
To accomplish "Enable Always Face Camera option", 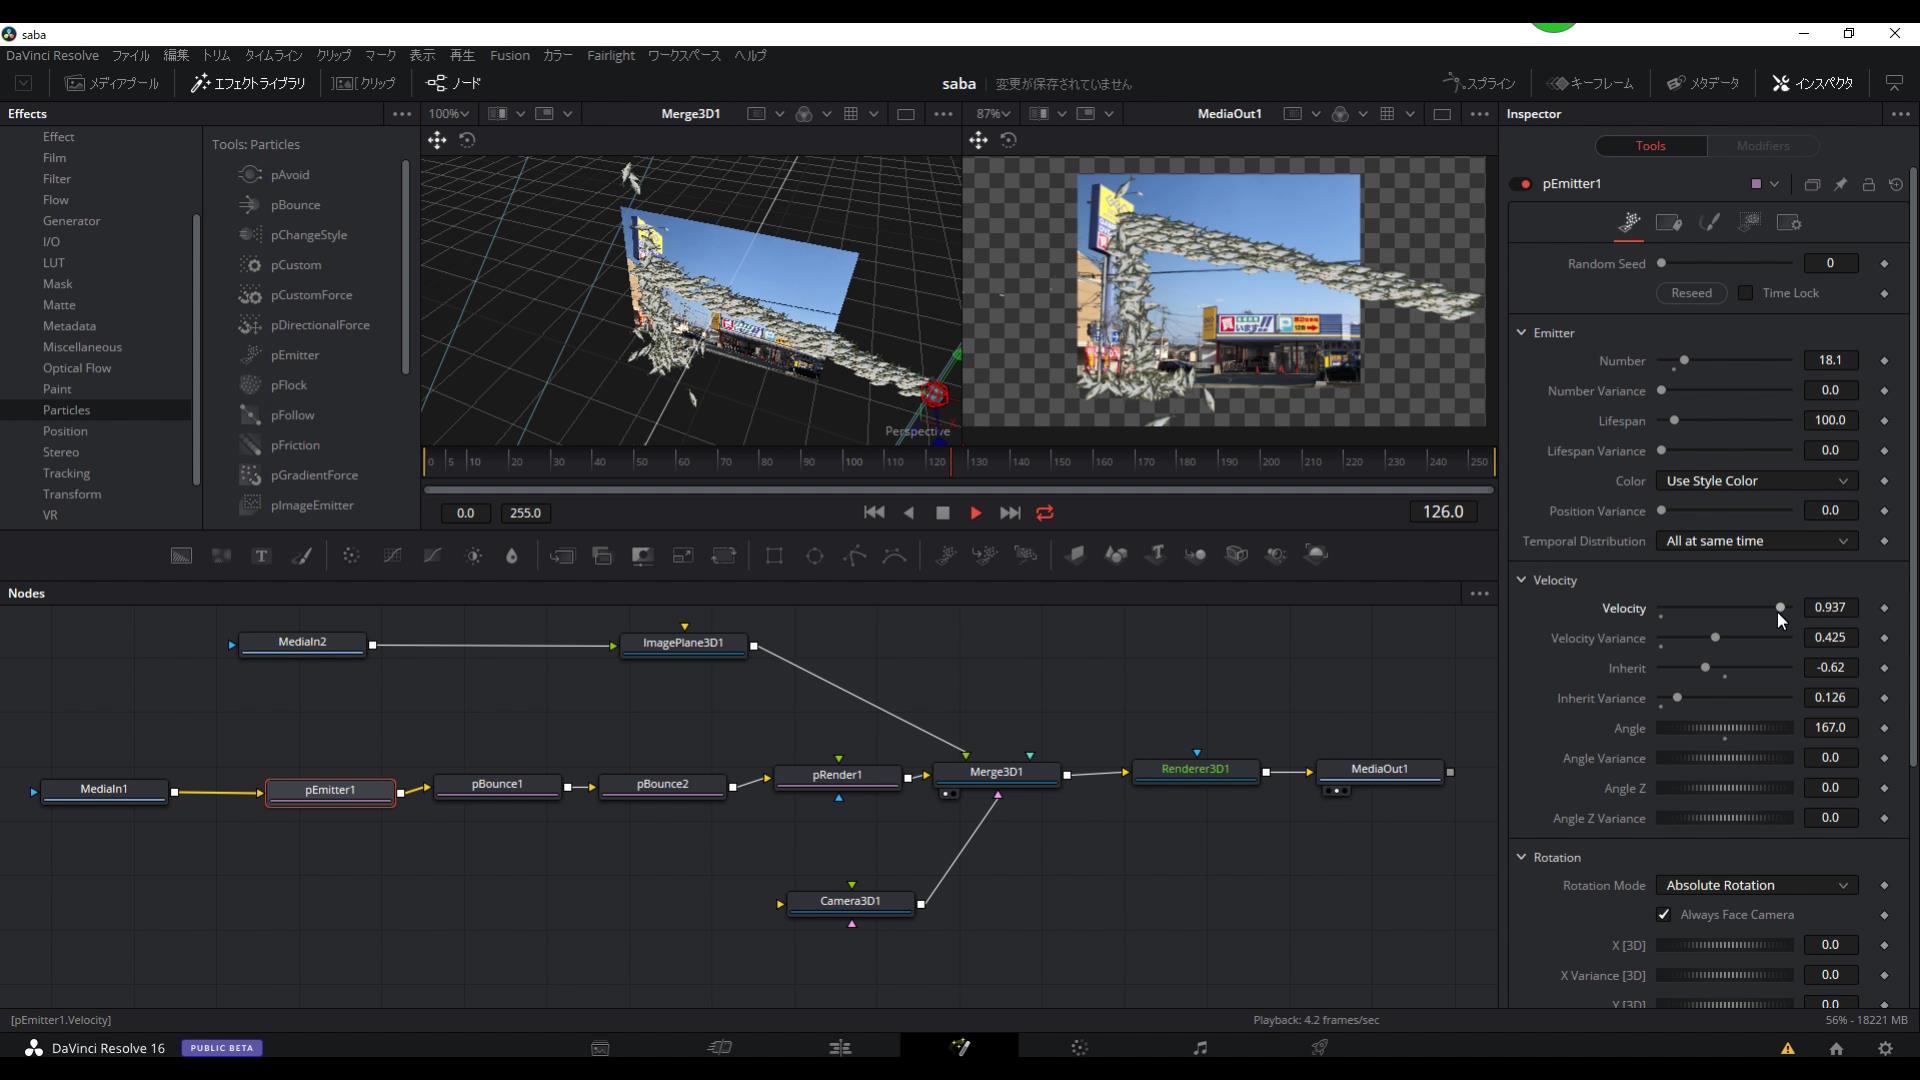I will pos(1663,914).
